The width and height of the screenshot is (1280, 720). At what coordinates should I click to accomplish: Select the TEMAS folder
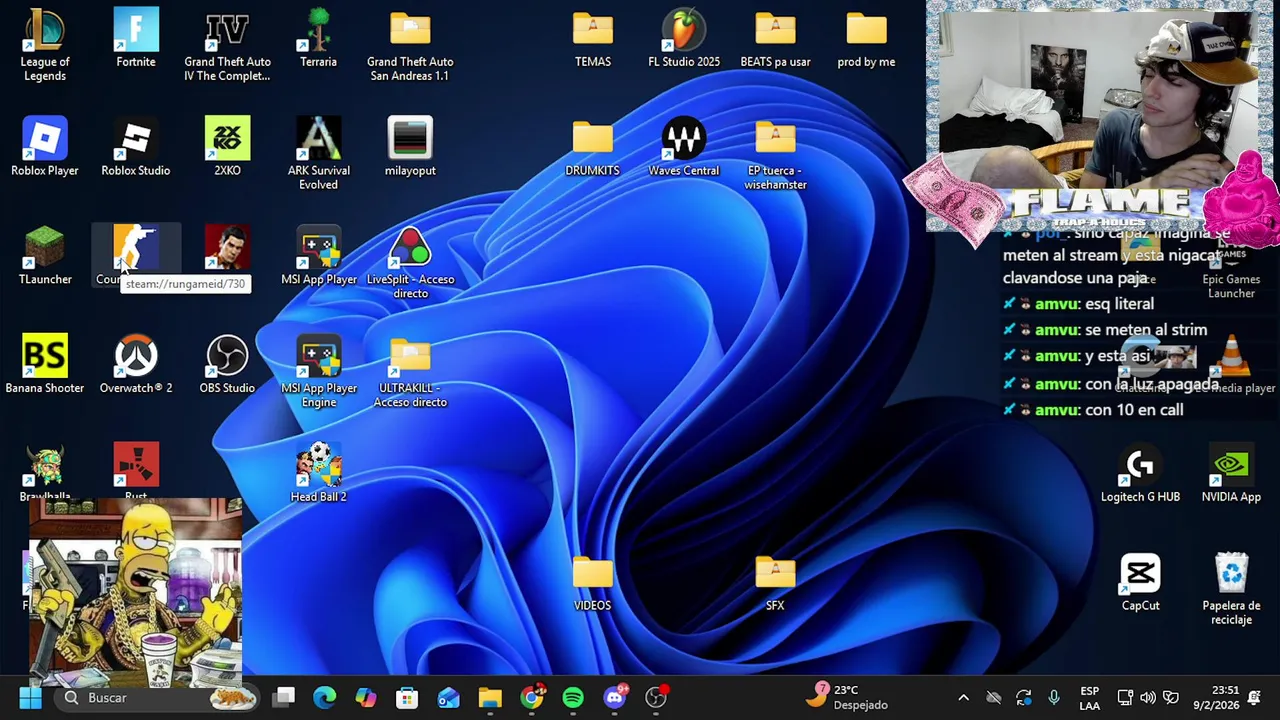593,38
